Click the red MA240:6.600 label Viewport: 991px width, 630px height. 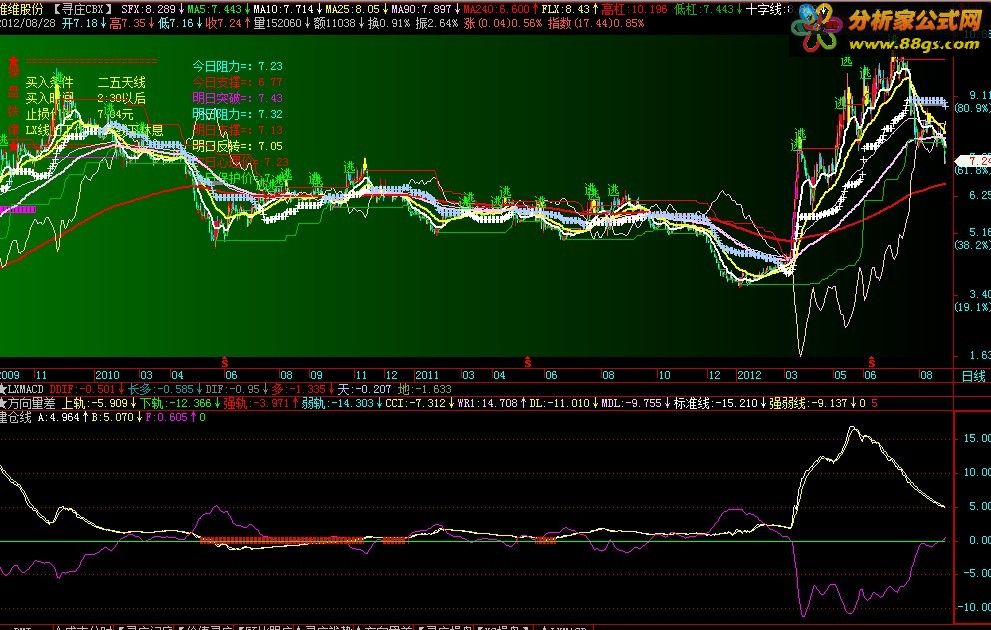[x=496, y=9]
